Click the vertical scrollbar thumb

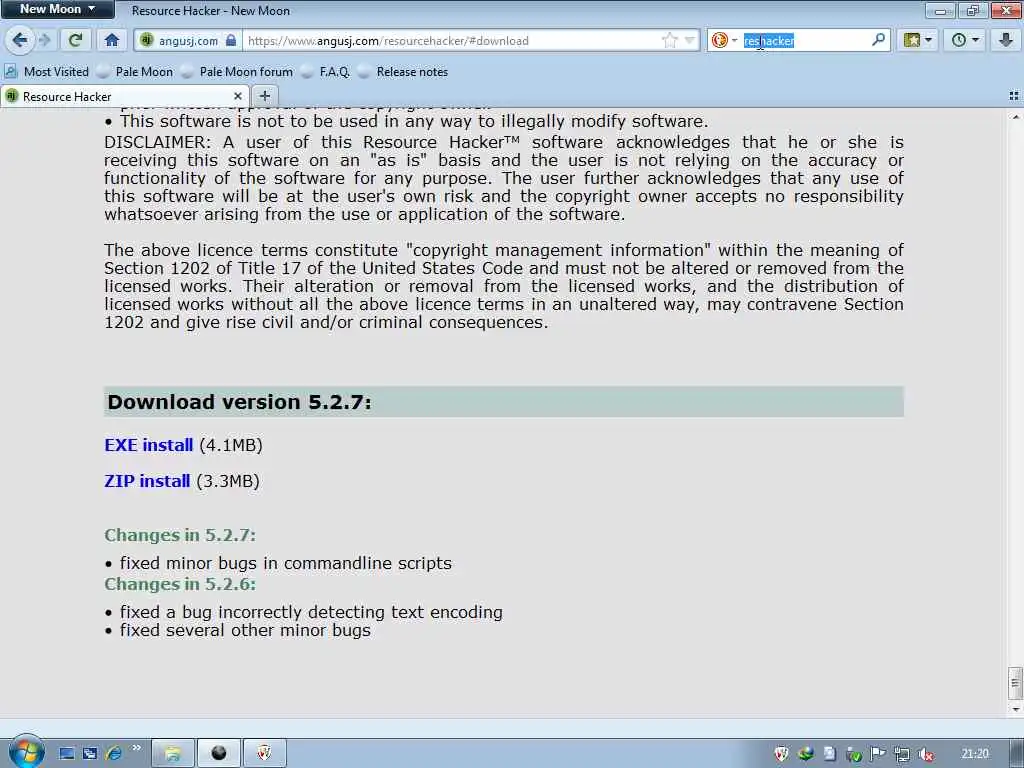coord(1016,683)
